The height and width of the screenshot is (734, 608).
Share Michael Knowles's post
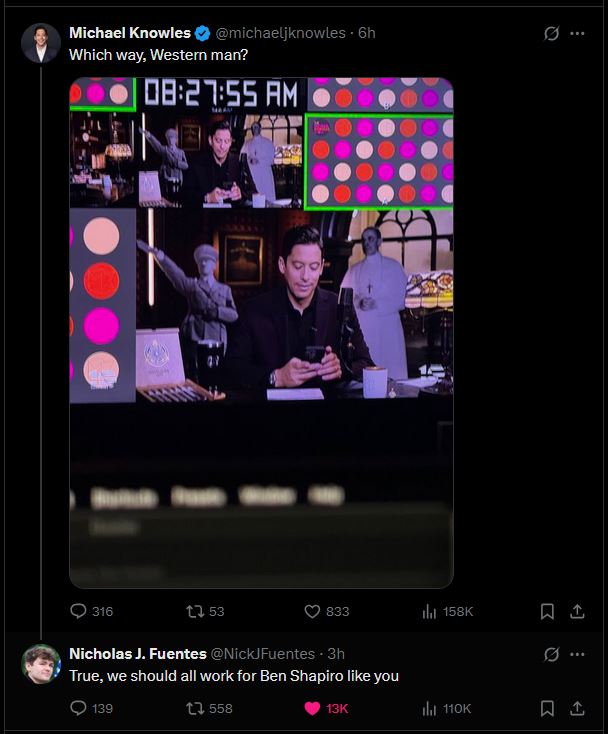coord(577,611)
